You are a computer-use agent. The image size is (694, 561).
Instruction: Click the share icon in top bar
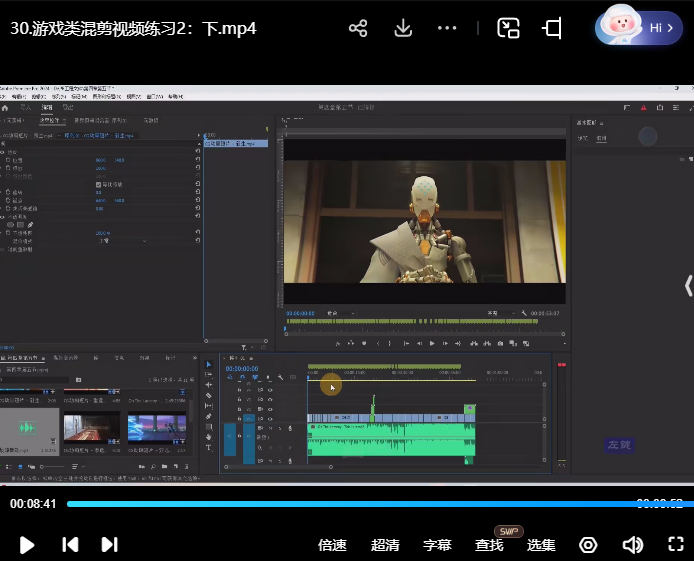(x=358, y=28)
